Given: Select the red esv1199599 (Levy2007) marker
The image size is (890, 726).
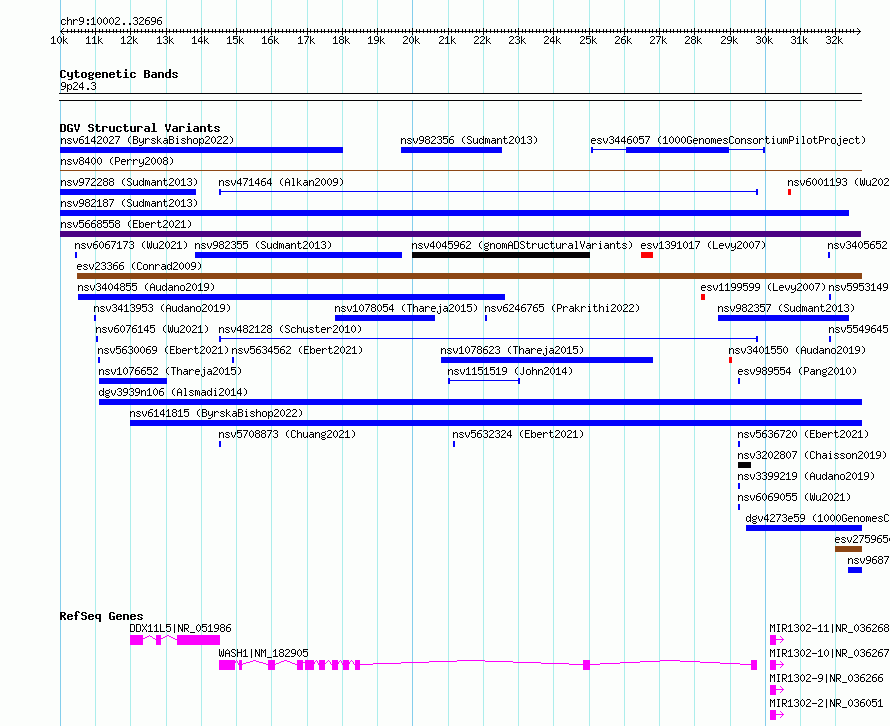Looking at the screenshot, I should [x=703, y=297].
